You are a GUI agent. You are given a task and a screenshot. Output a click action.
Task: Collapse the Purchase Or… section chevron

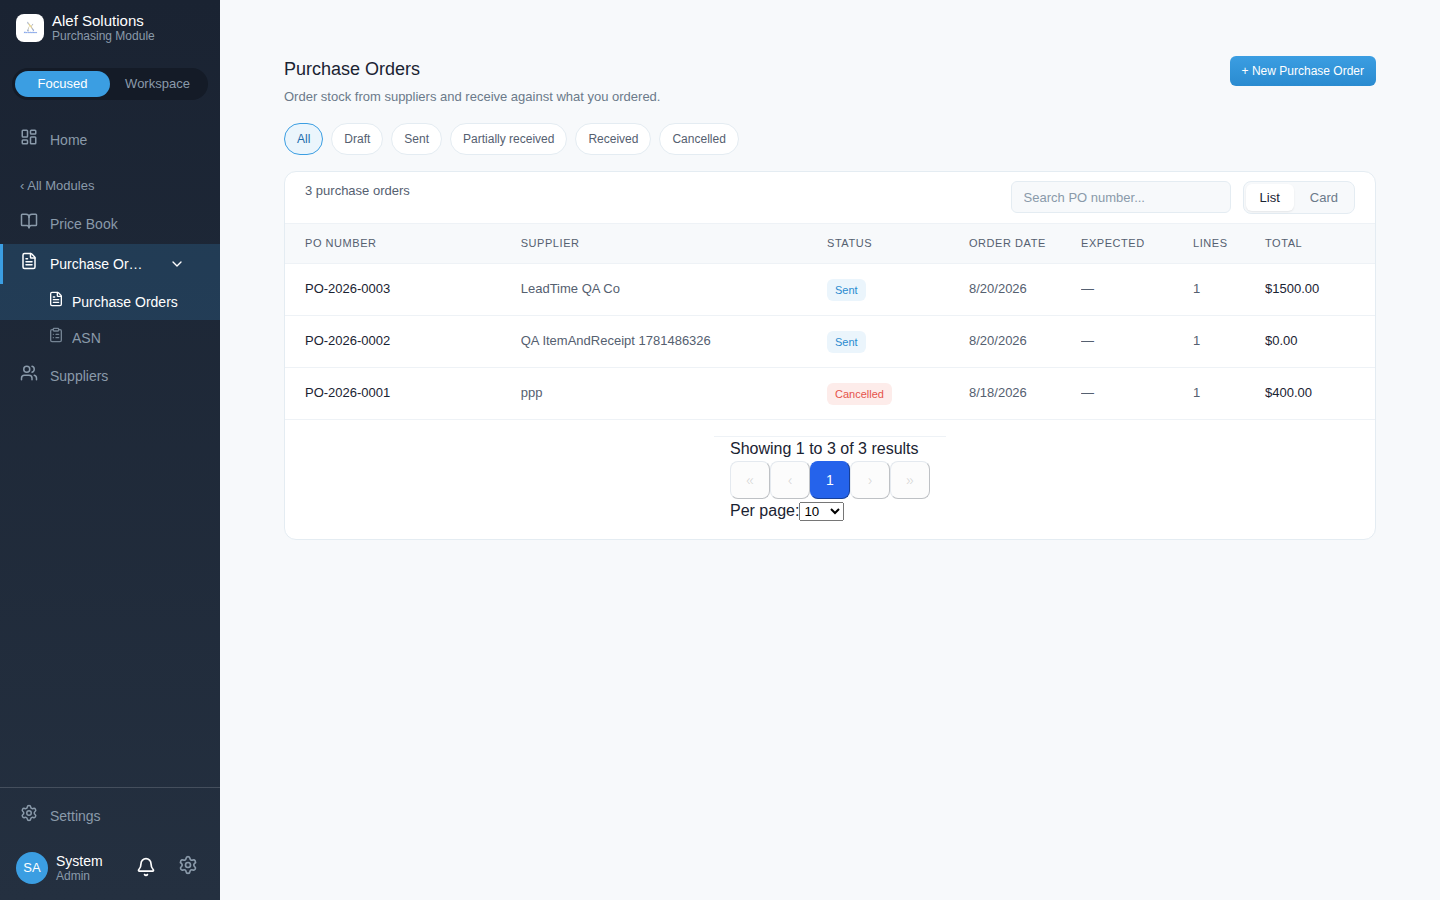tap(177, 264)
